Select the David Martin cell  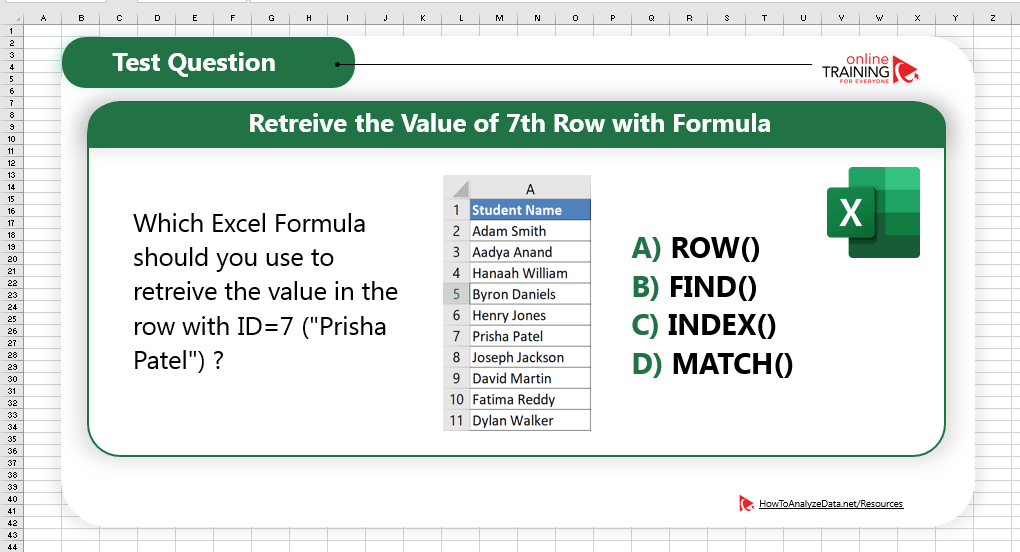click(530, 378)
